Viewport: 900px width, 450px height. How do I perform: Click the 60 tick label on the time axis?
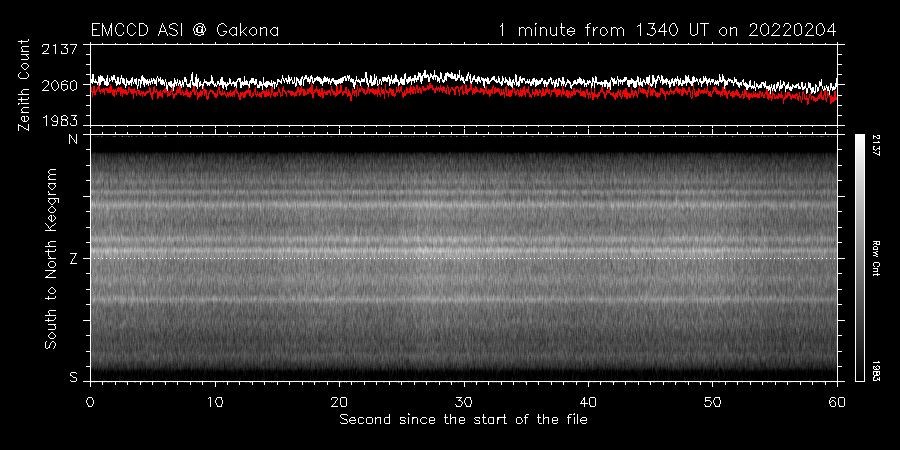[837, 401]
